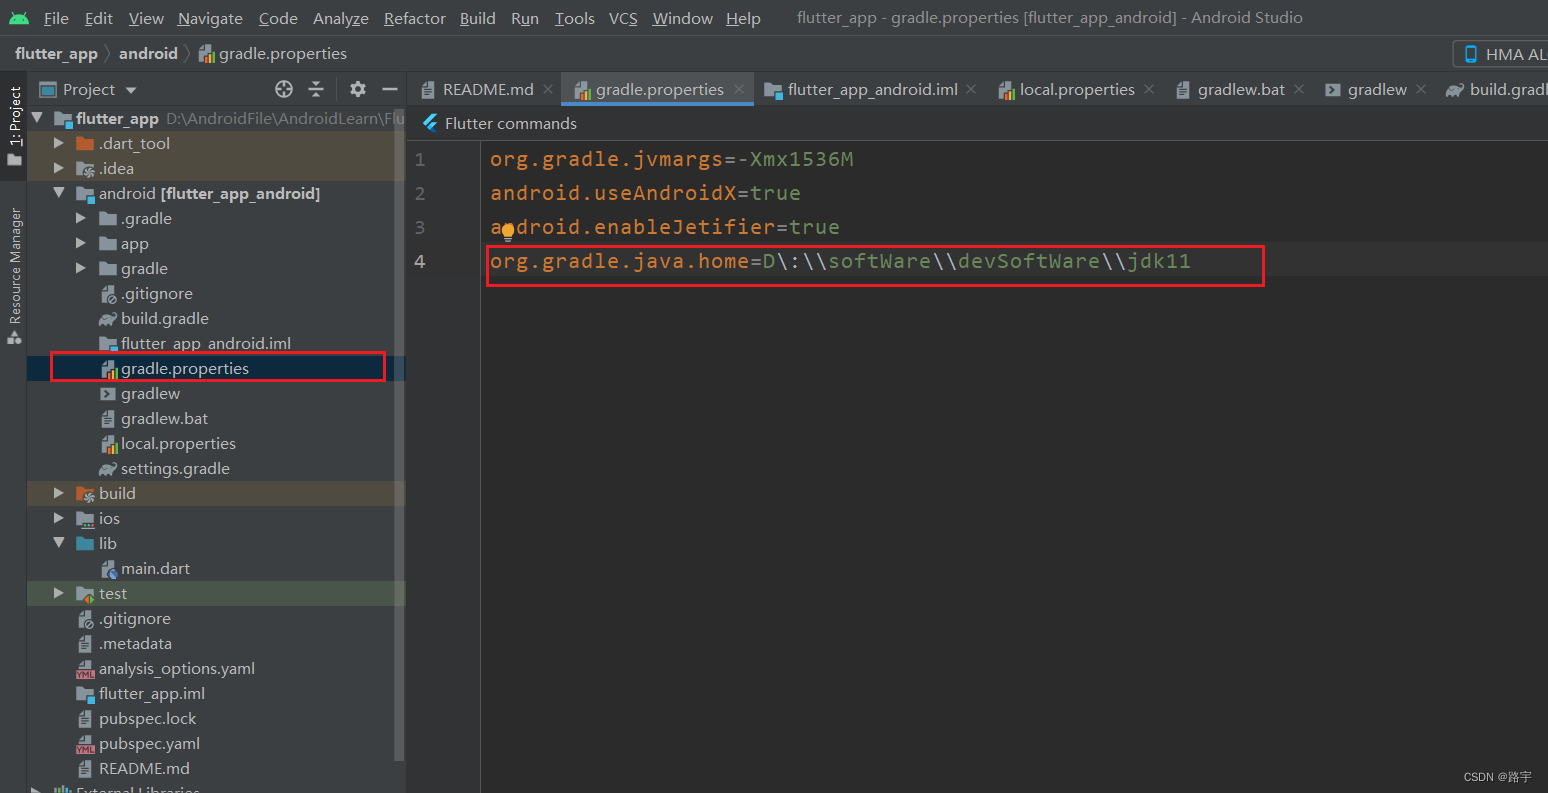
Task: Open the File menu
Action: pyautogui.click(x=57, y=18)
